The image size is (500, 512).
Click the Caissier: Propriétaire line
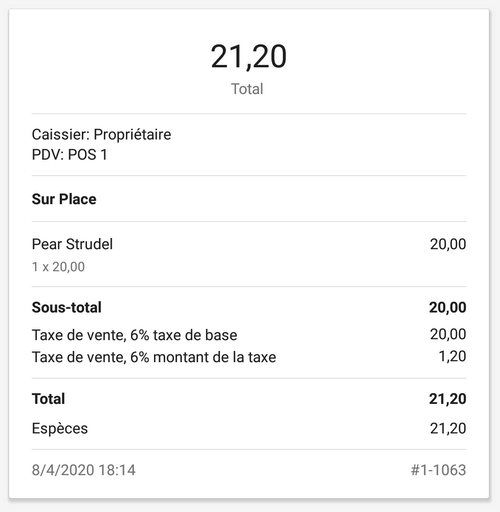pos(101,135)
